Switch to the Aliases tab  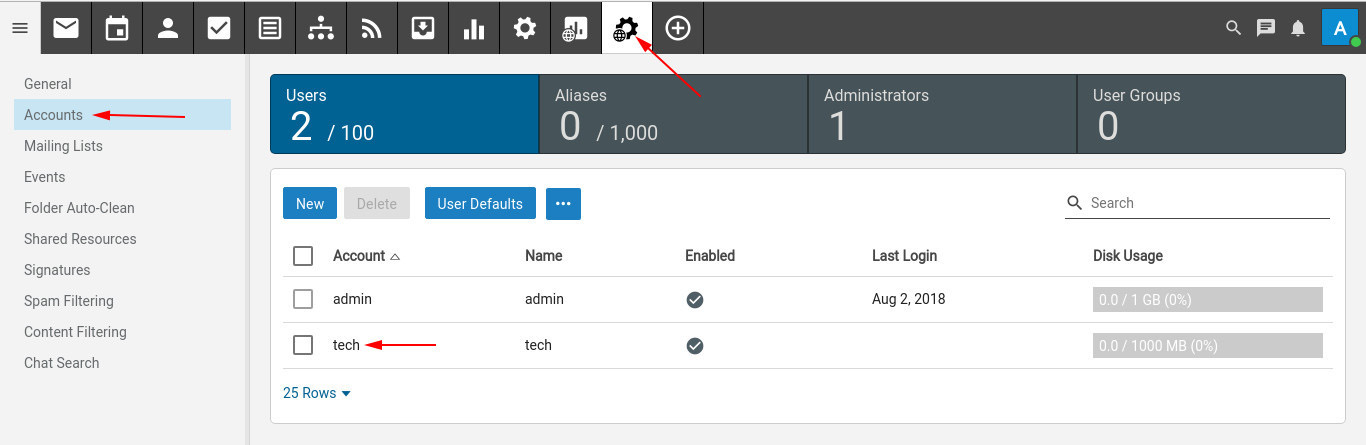pos(673,114)
